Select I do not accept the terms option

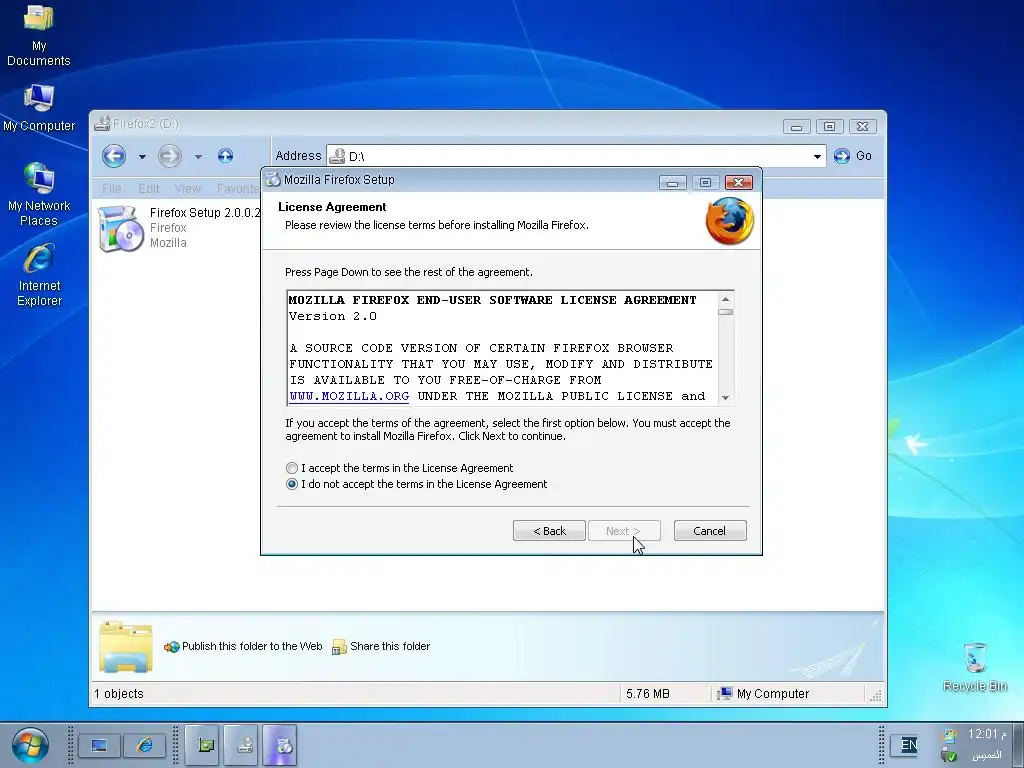pyautogui.click(x=292, y=485)
